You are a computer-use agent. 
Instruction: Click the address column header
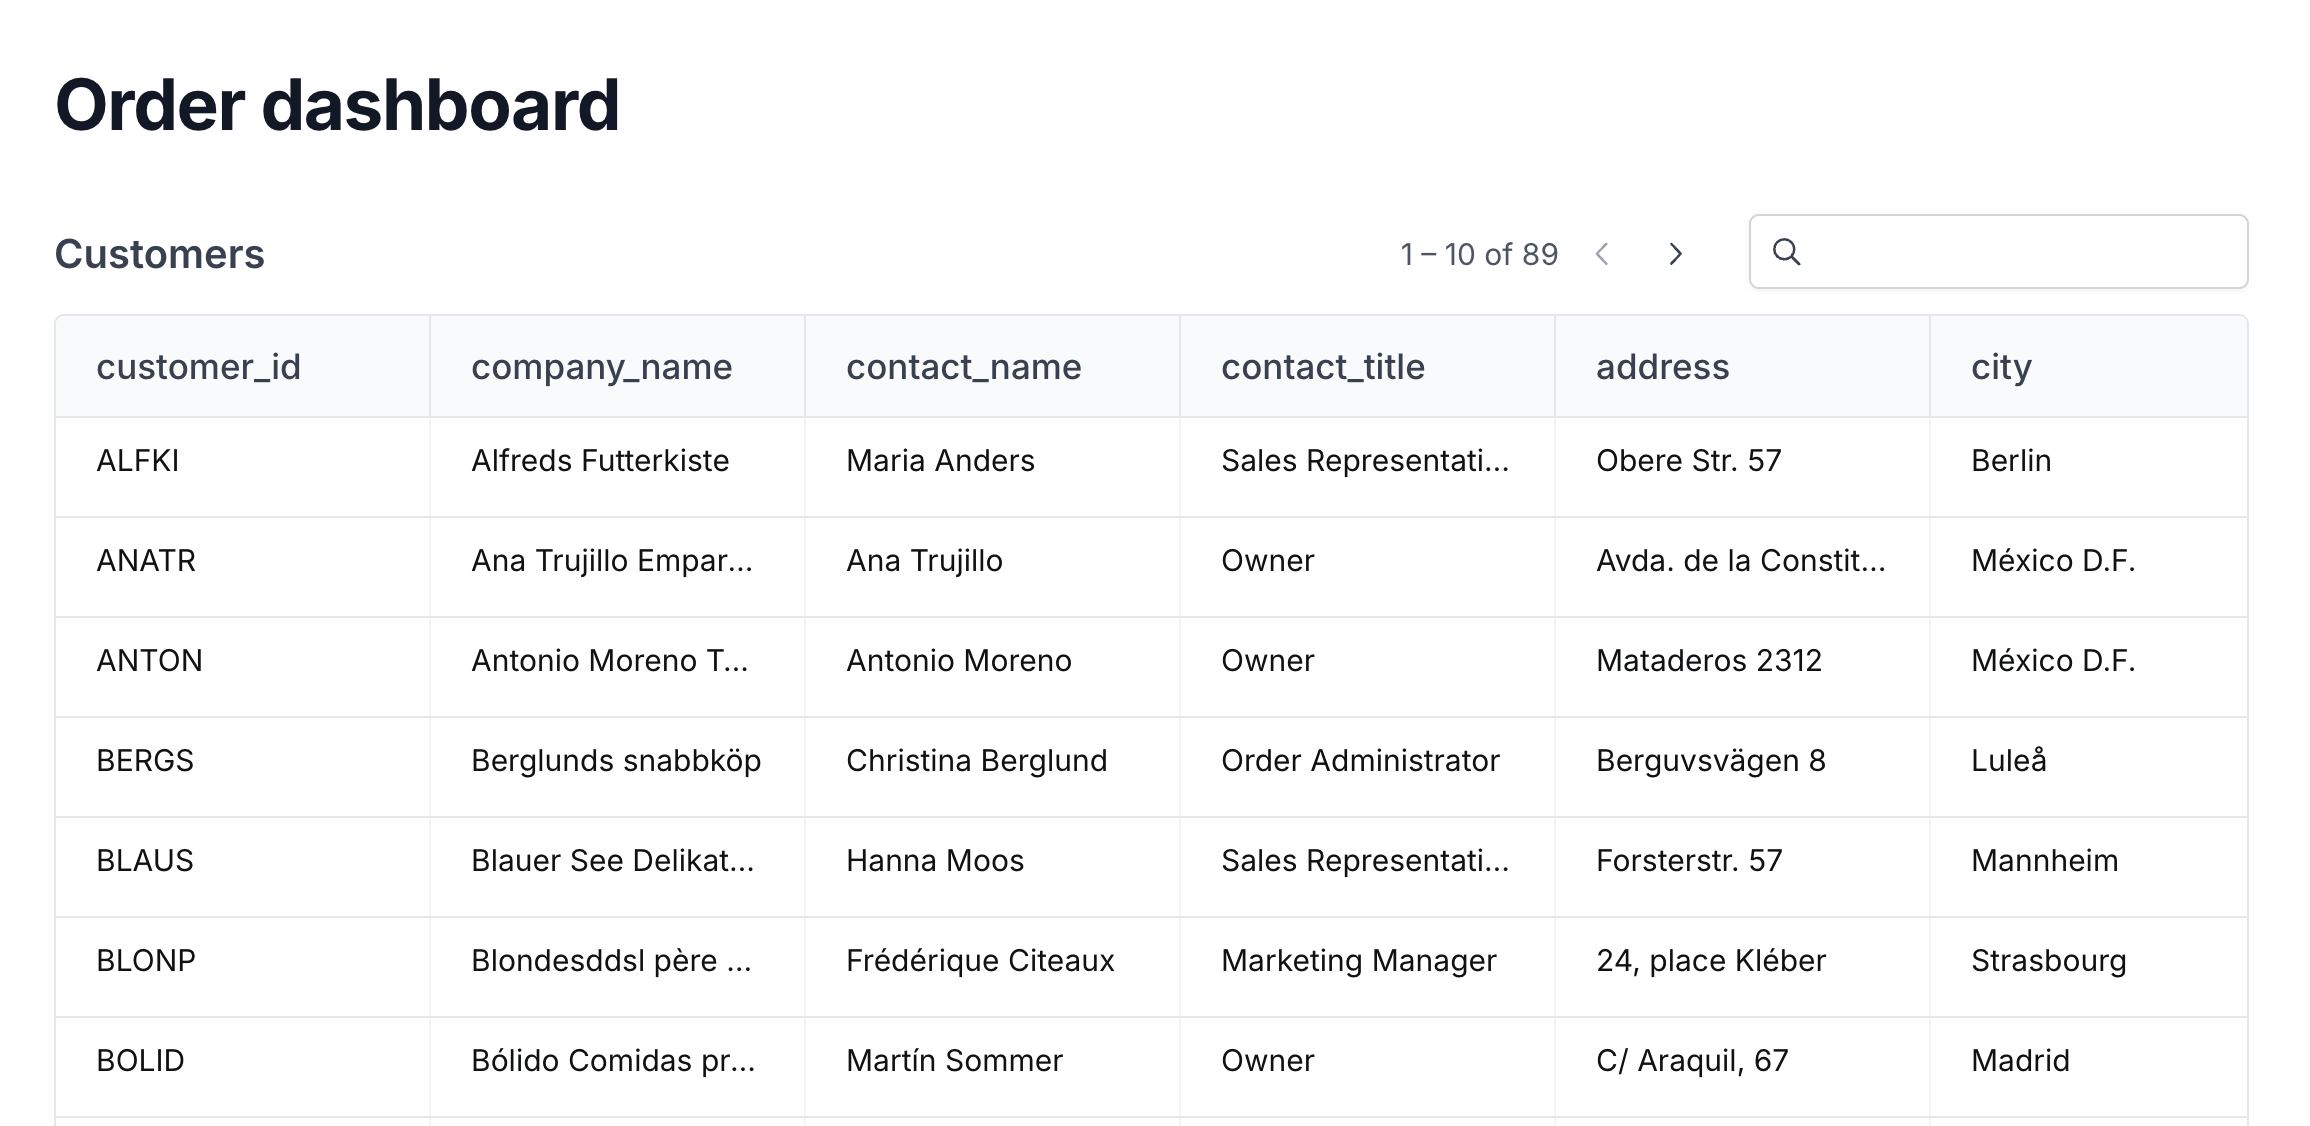(1662, 367)
